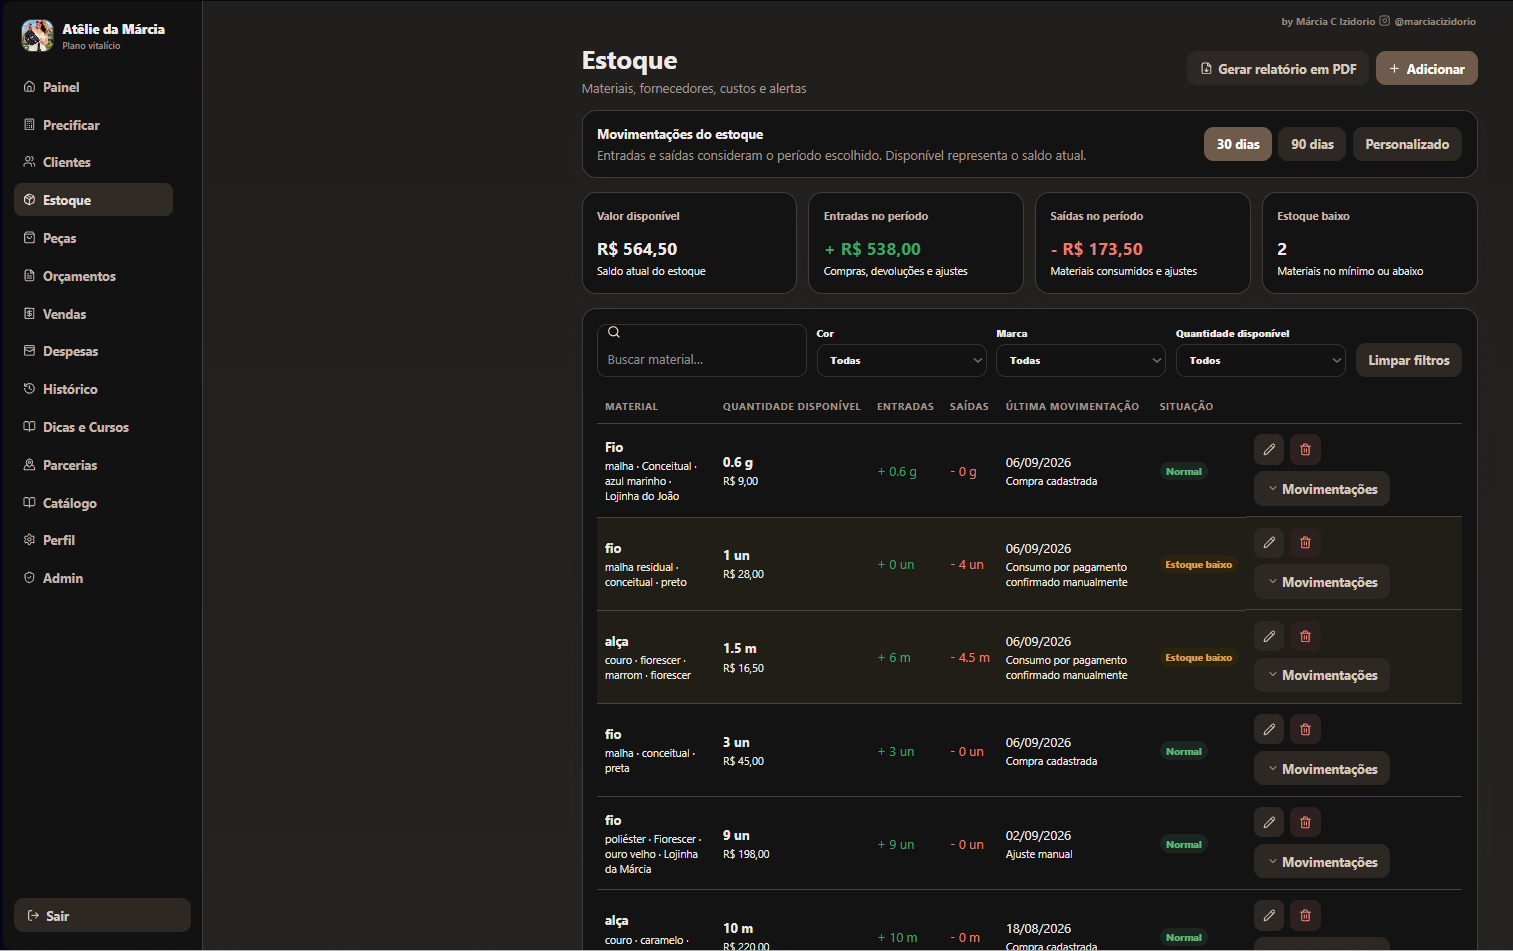Open the Cor filter dropdown

(x=901, y=360)
